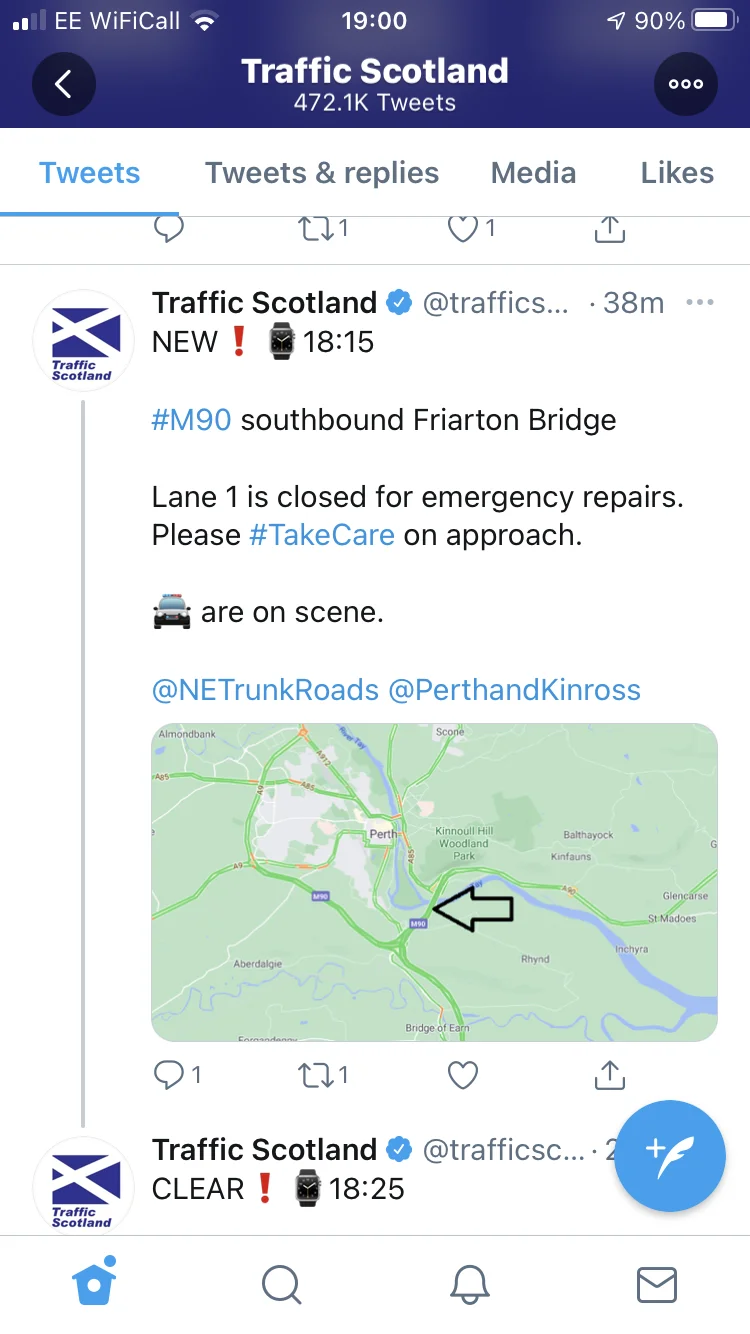Open the three-dot profile options menu

point(686,84)
